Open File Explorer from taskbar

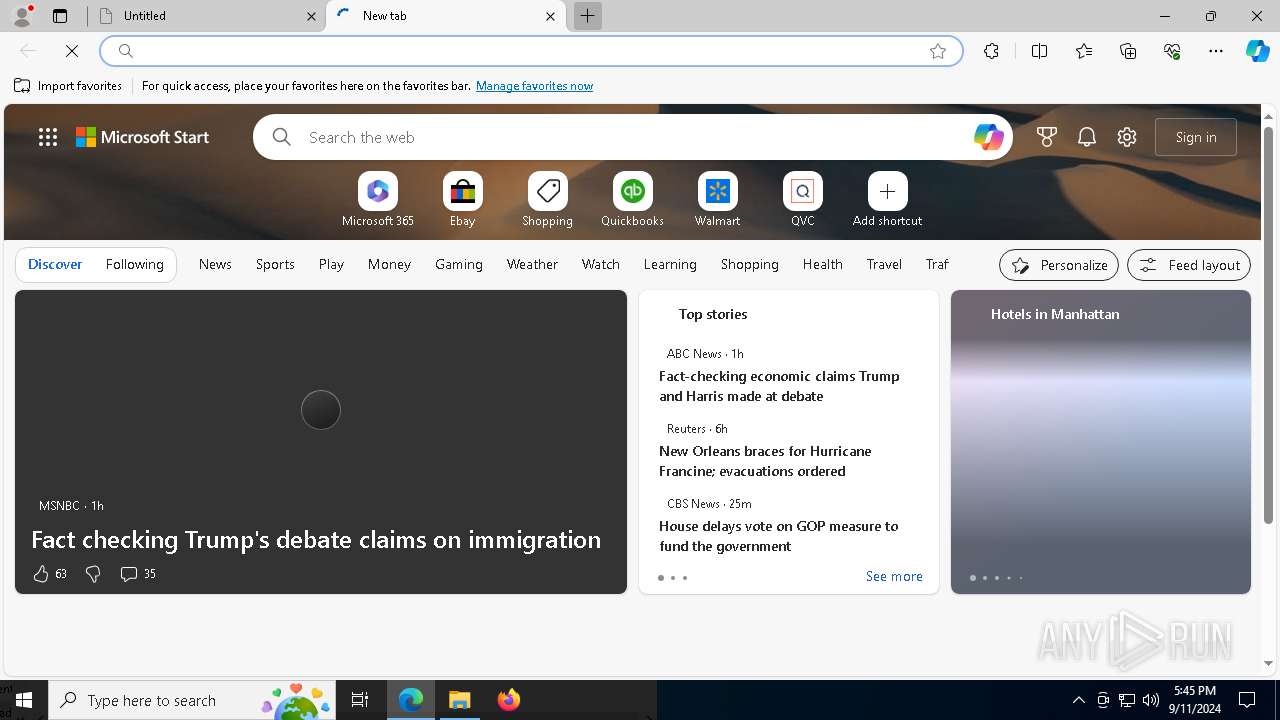click(x=459, y=700)
